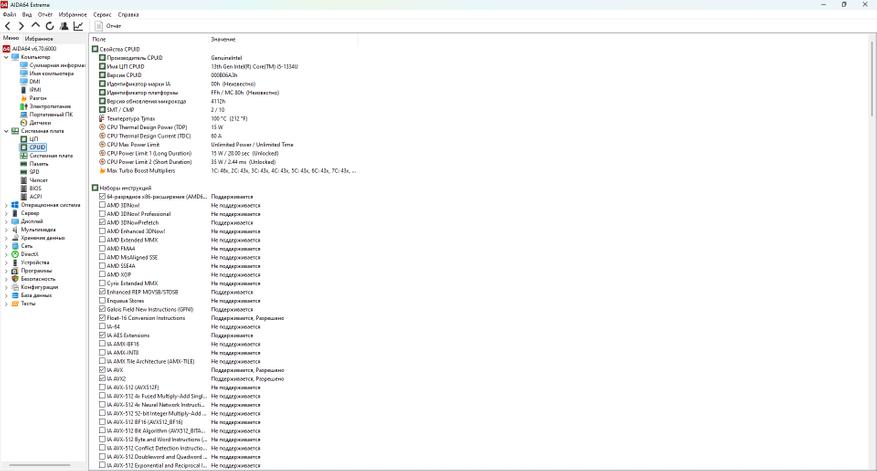Click the Float-16 Conversion Instructions checkbox

pyautogui.click(x=102, y=318)
